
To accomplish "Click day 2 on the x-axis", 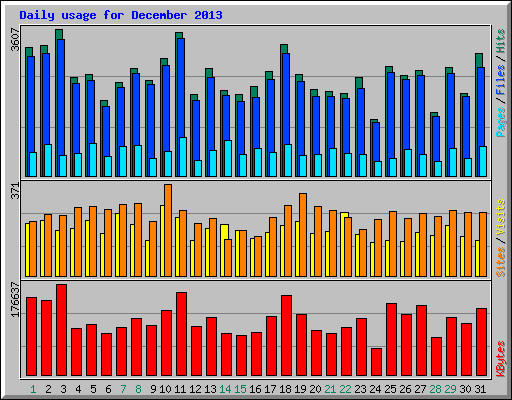I will pos(48,389).
